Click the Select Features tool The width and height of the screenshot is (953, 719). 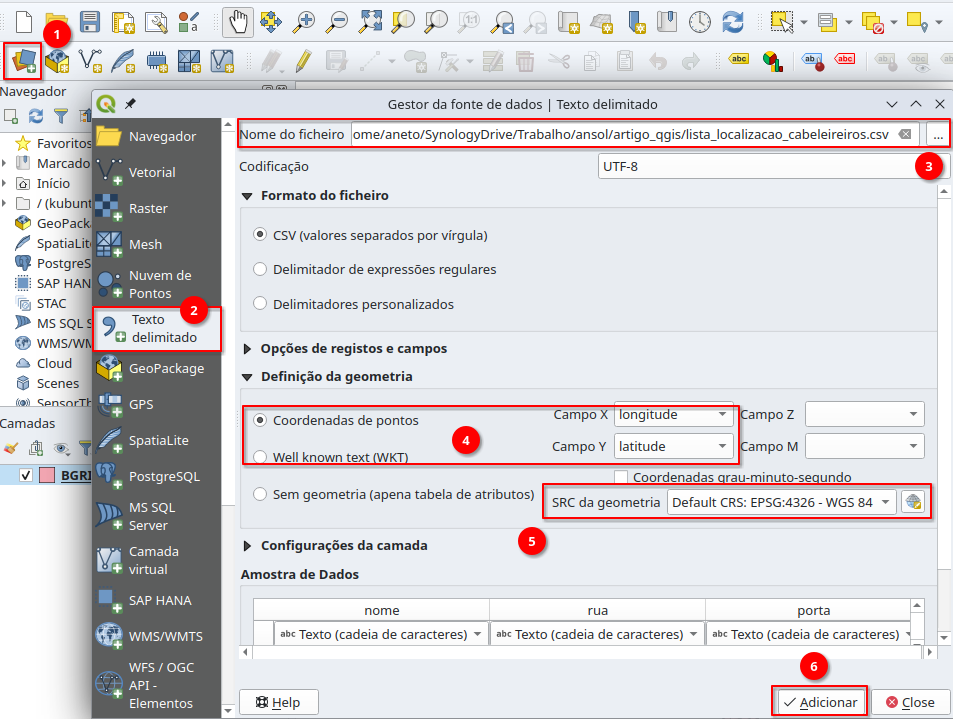pos(782,22)
